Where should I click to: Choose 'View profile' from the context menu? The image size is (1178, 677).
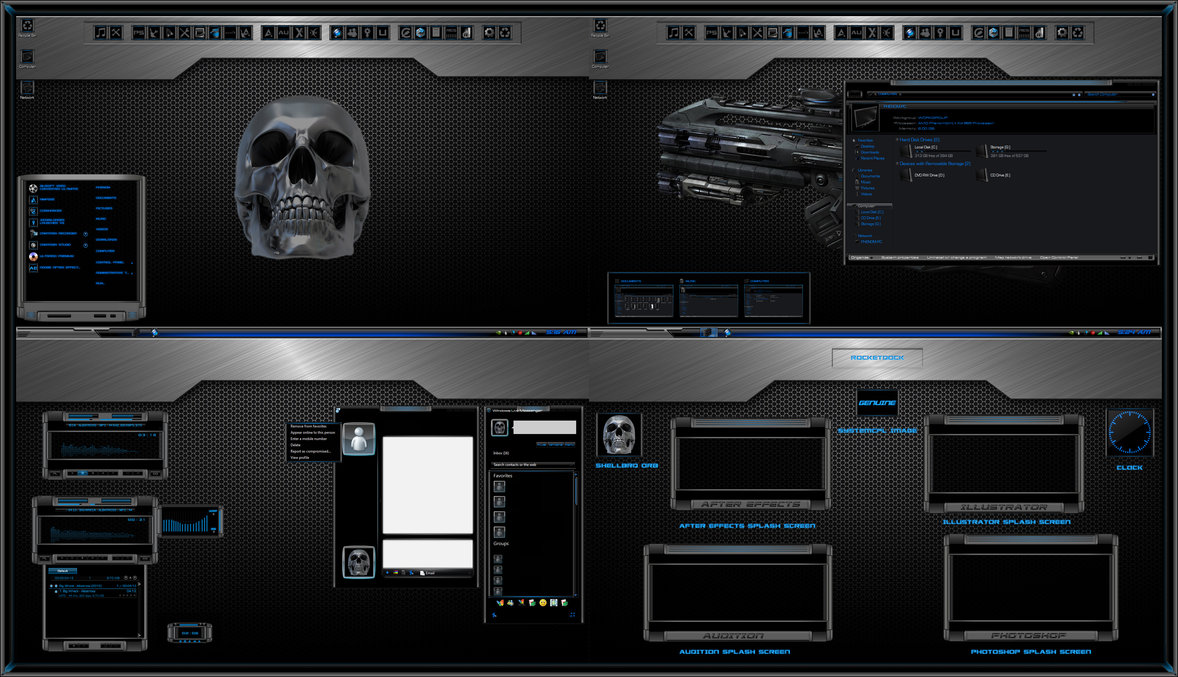[300, 457]
